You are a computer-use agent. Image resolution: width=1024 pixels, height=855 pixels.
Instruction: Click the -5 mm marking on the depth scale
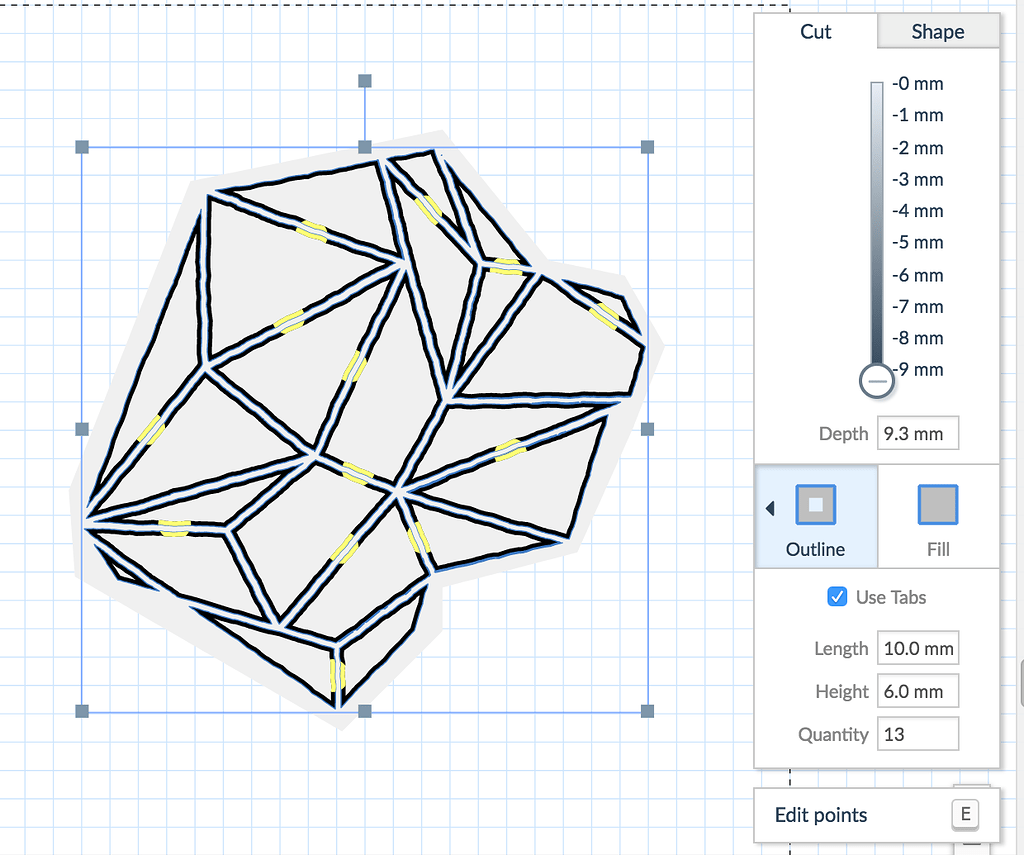coord(917,242)
